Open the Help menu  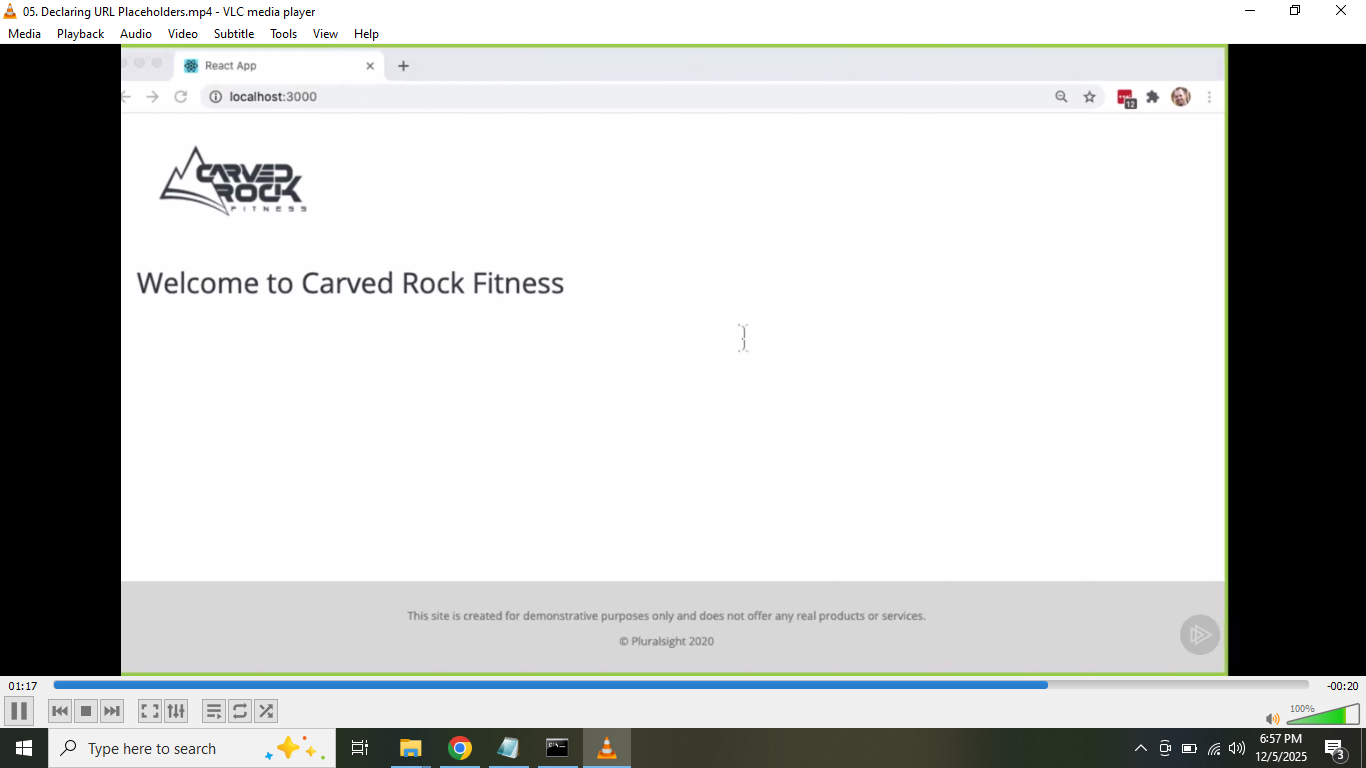(367, 34)
